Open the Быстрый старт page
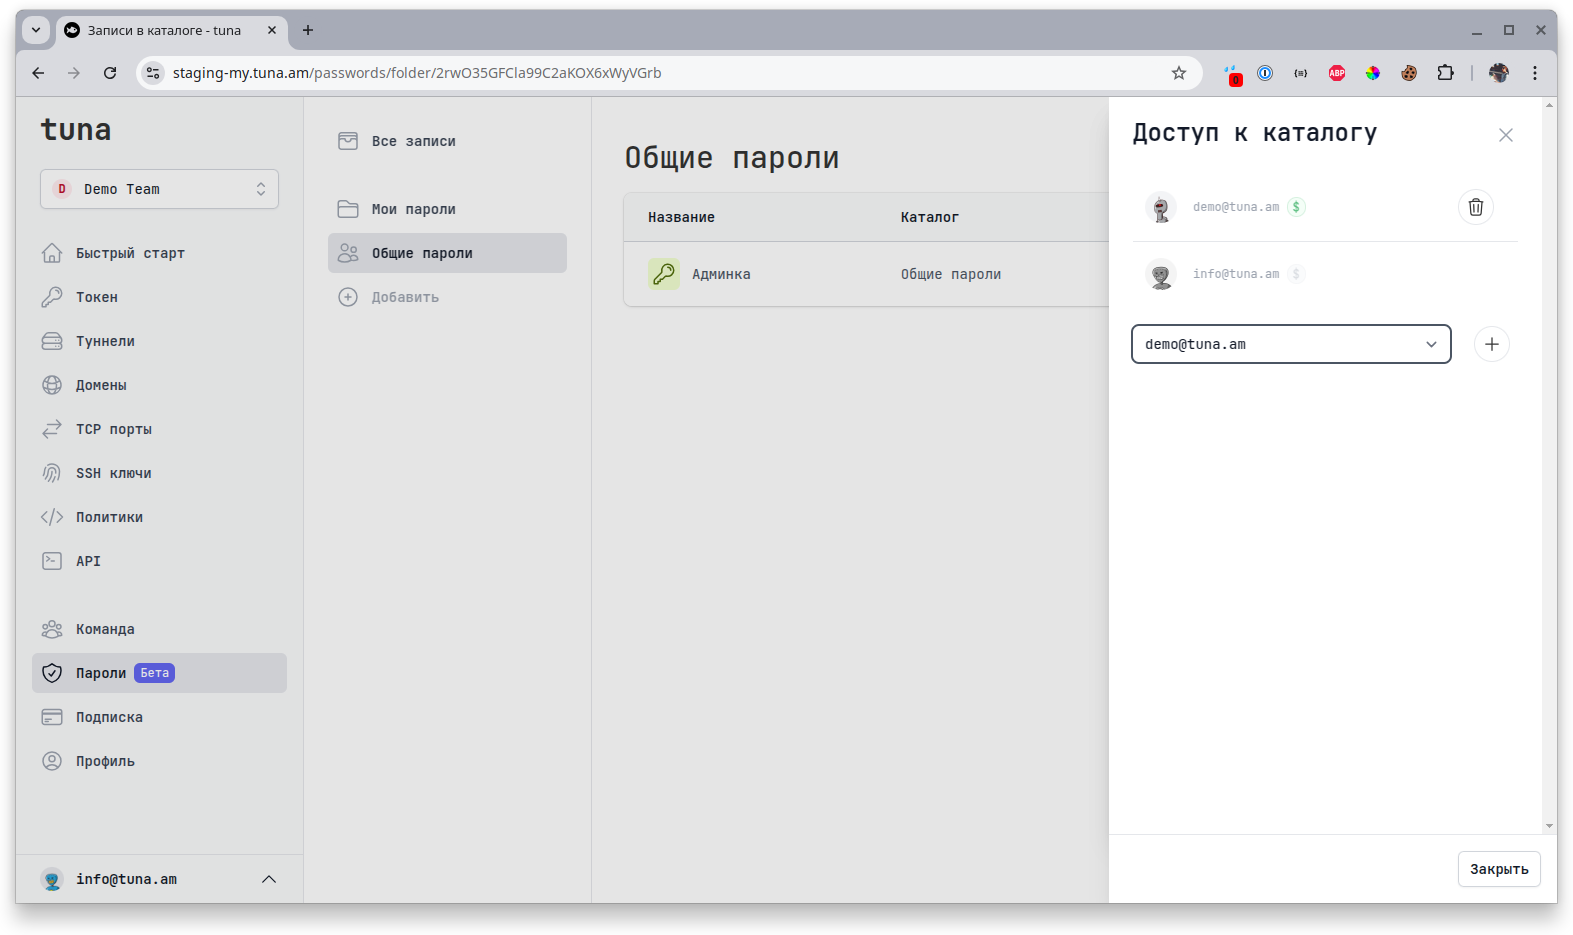Image resolution: width=1573 pixels, height=935 pixels. point(130,253)
